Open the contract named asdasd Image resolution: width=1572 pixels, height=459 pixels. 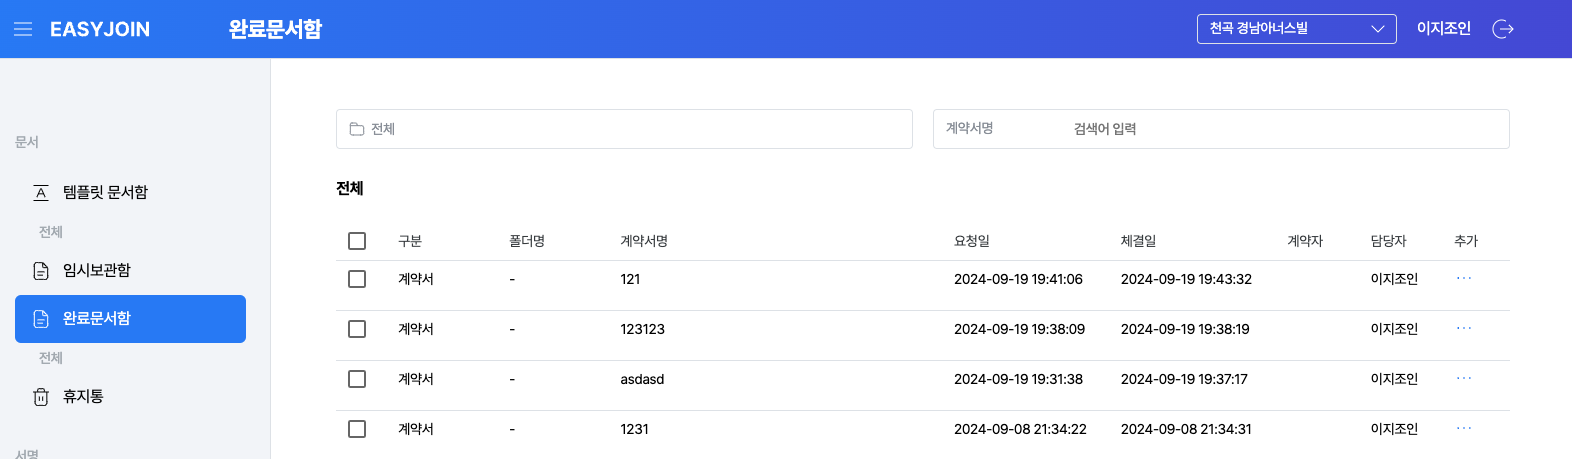(642, 379)
